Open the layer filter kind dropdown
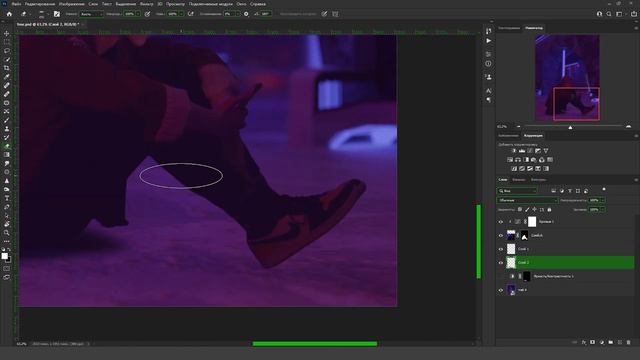This screenshot has width=640, height=360. (517, 191)
